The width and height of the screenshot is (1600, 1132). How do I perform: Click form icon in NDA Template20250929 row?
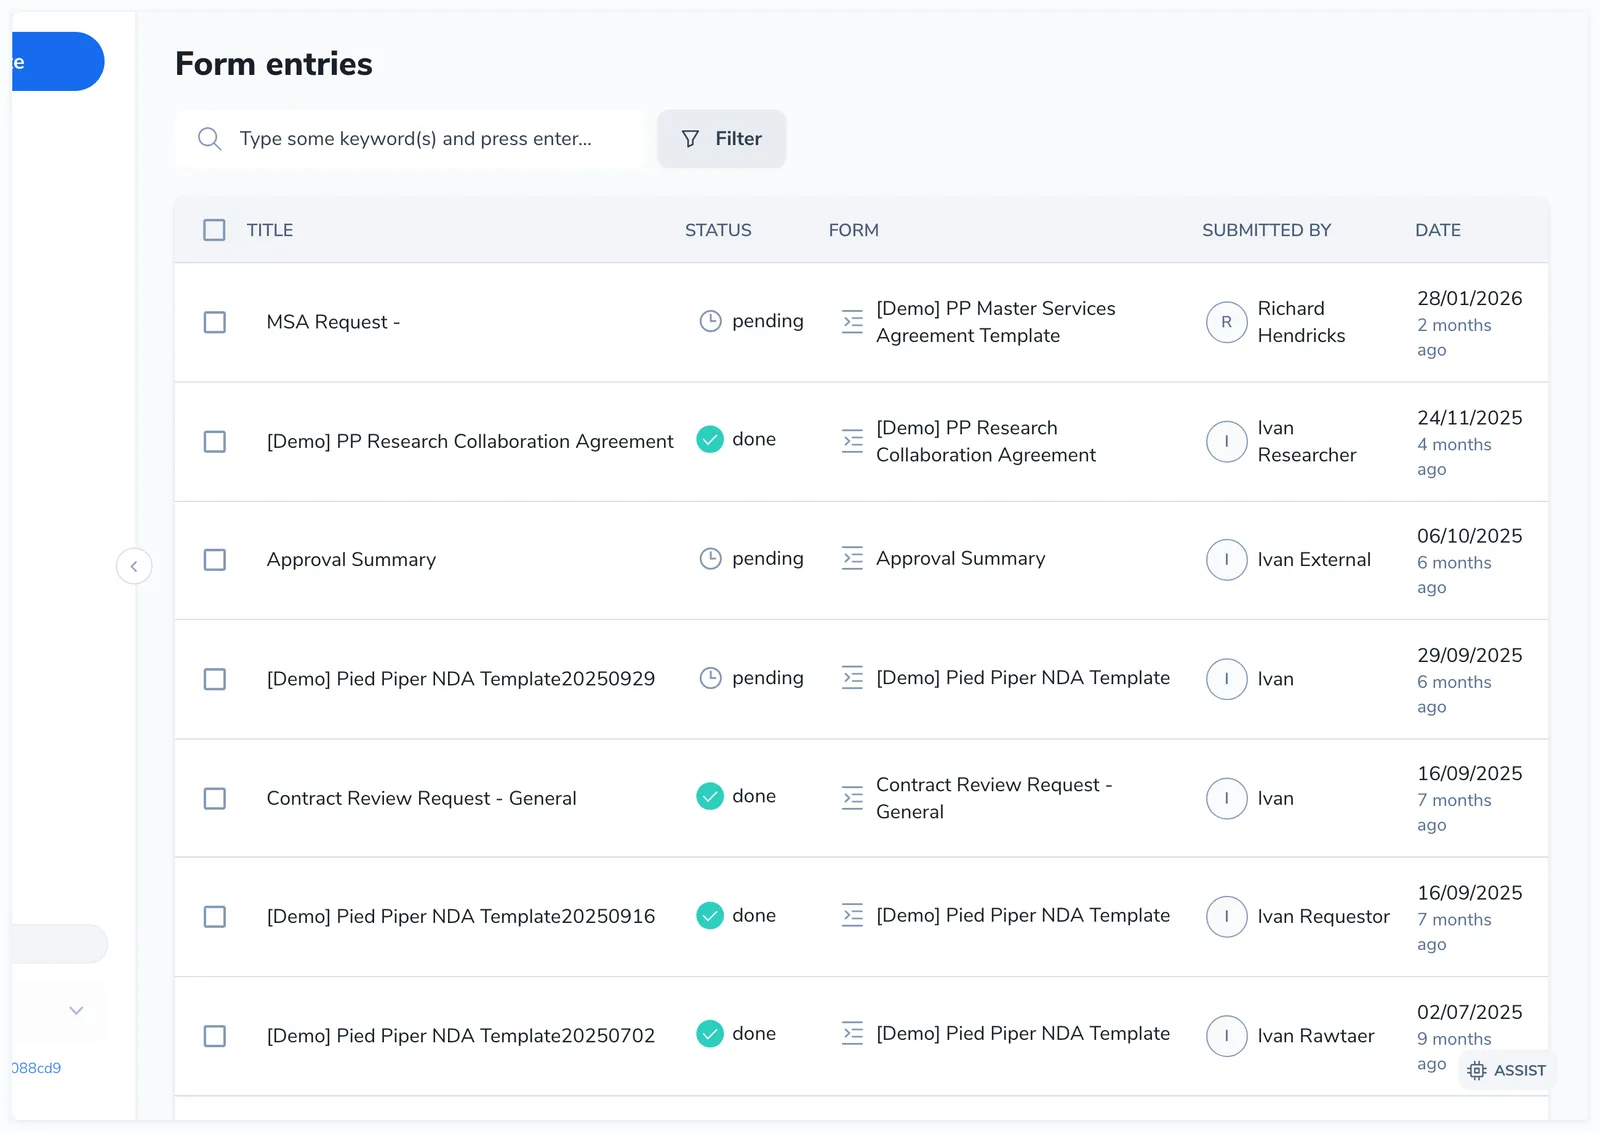(852, 678)
